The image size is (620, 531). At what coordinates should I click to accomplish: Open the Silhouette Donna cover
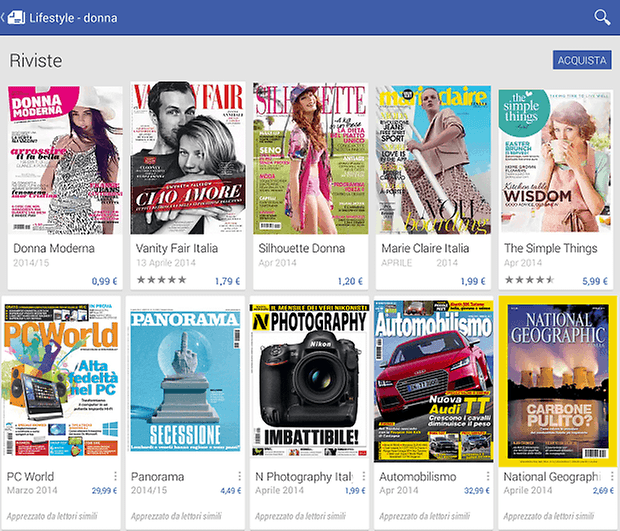point(310,159)
